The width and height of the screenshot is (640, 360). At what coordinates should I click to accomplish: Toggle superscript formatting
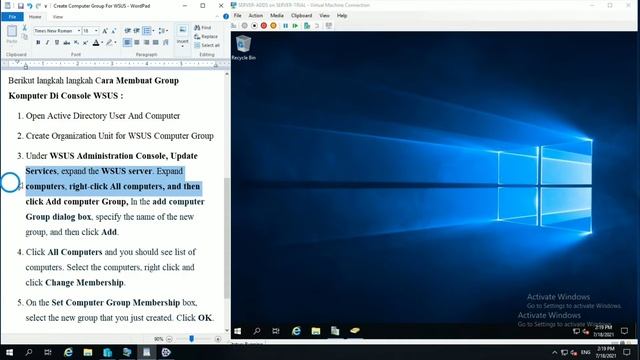85,42
